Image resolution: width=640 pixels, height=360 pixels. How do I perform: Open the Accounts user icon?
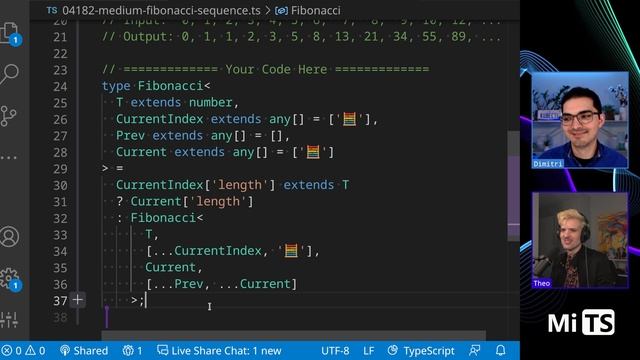[9, 237]
